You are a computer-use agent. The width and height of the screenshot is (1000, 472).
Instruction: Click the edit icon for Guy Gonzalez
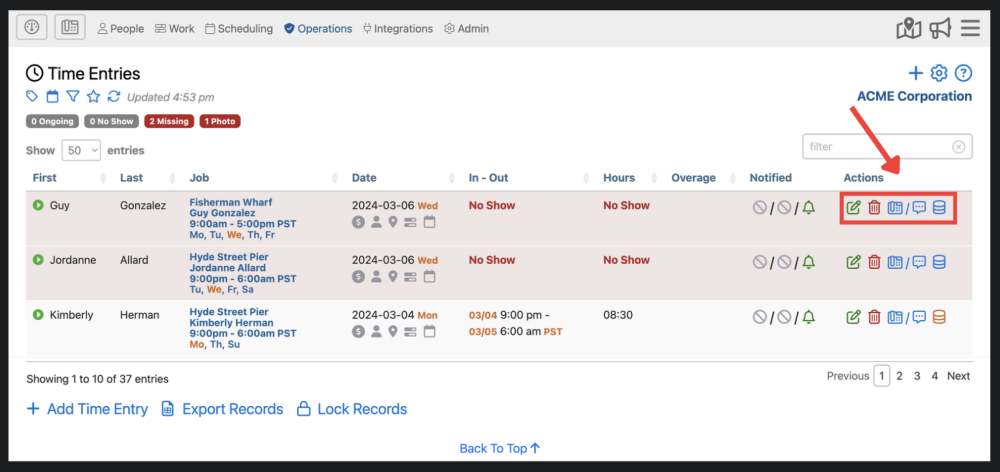[853, 208]
